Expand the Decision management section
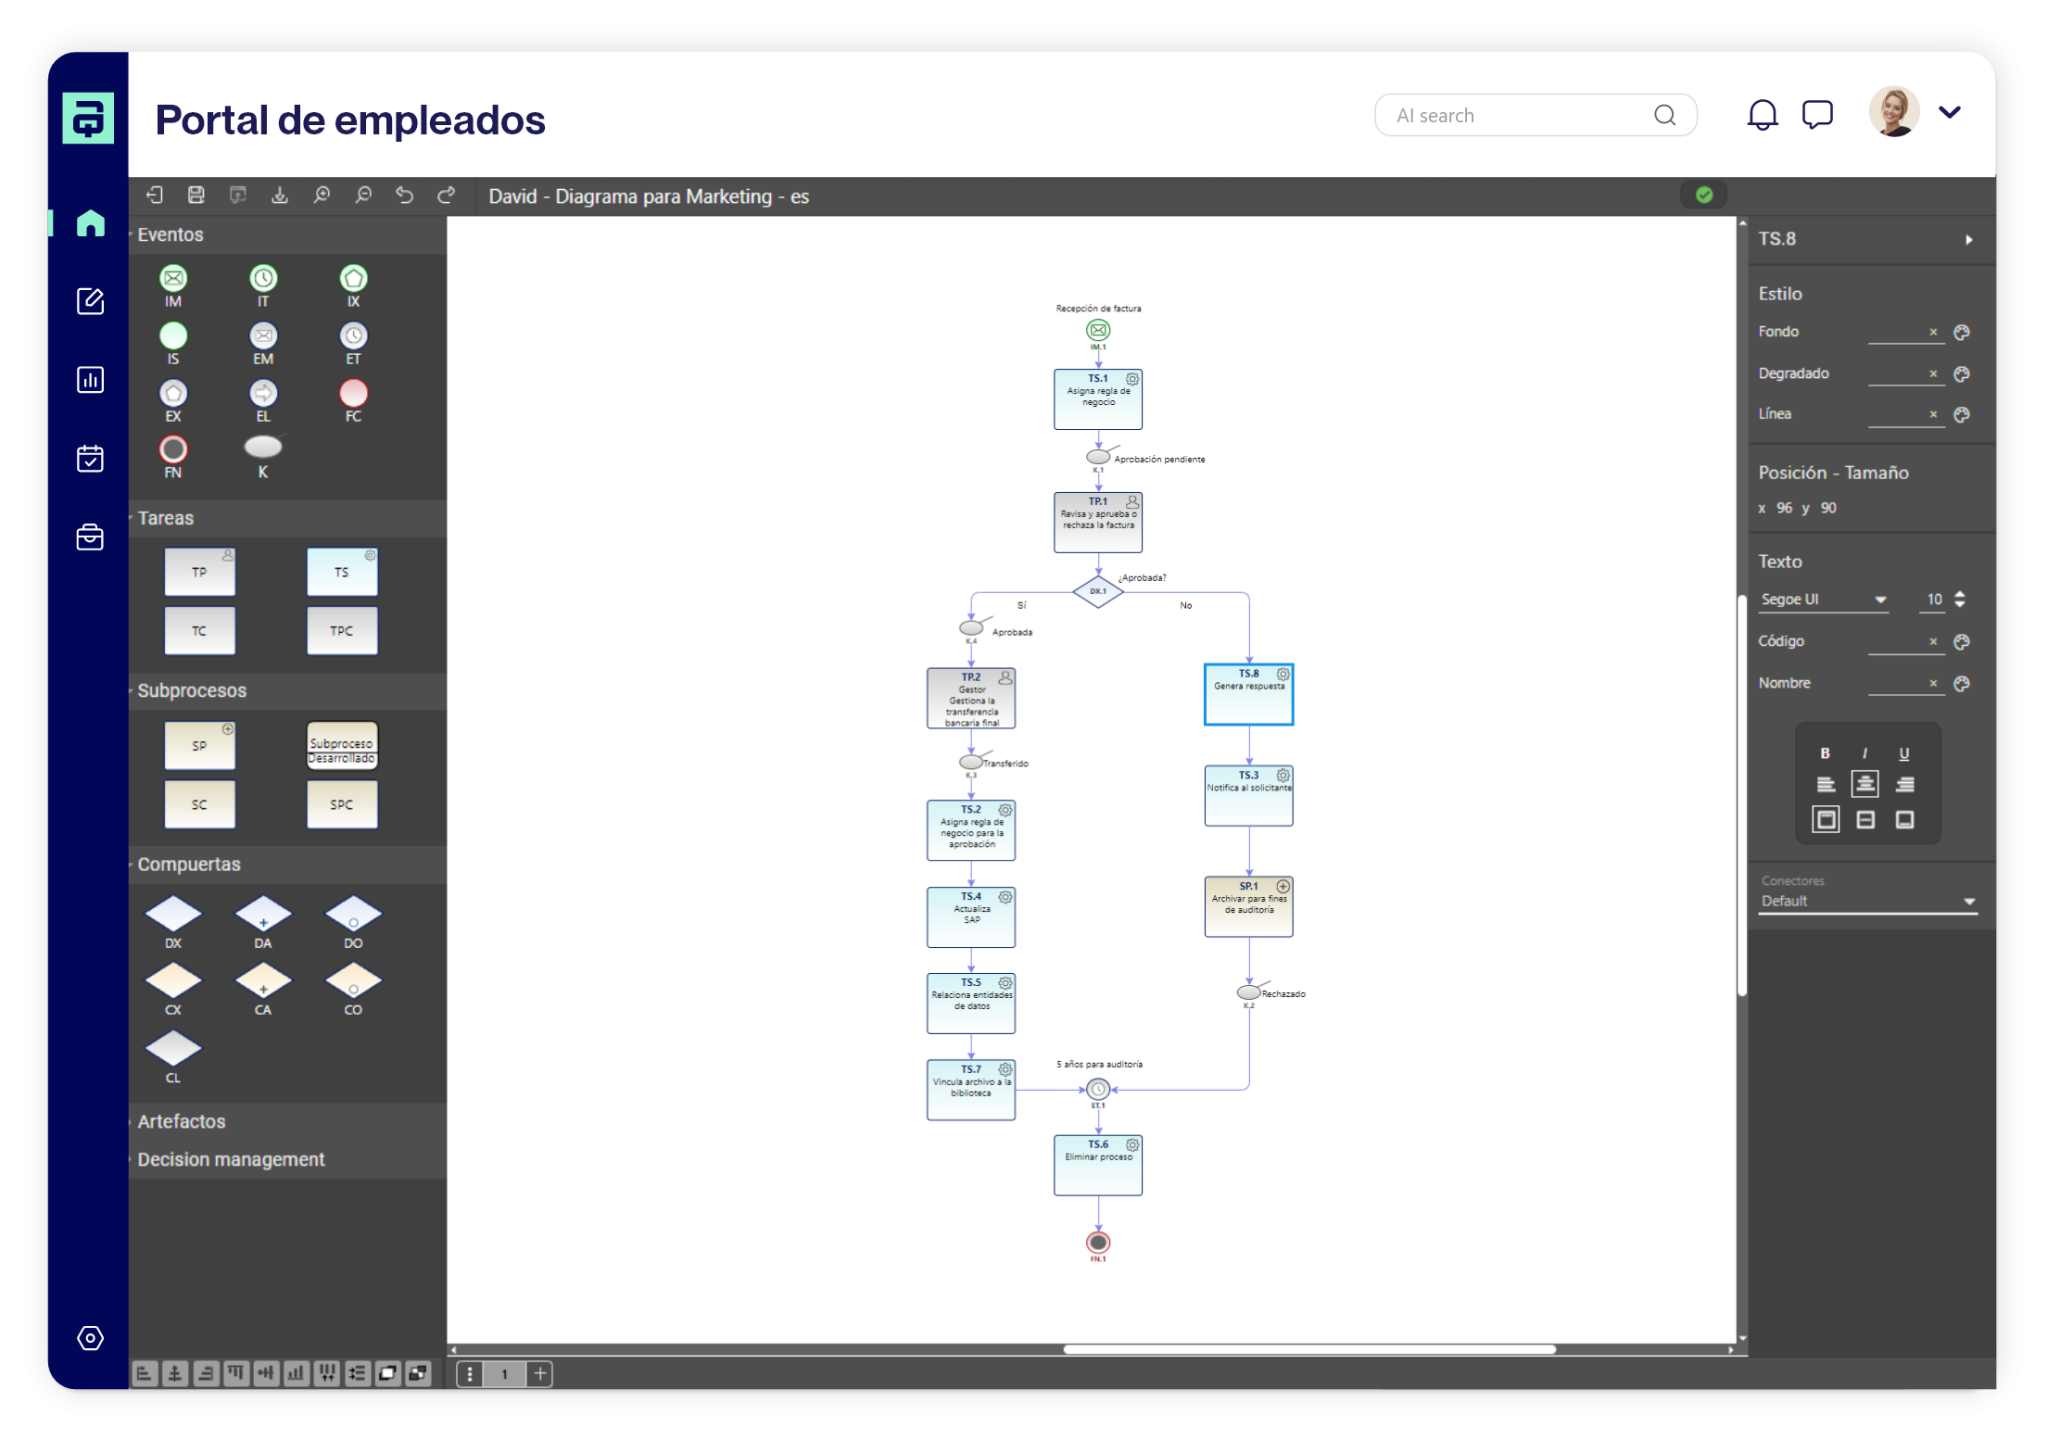 click(x=232, y=1159)
